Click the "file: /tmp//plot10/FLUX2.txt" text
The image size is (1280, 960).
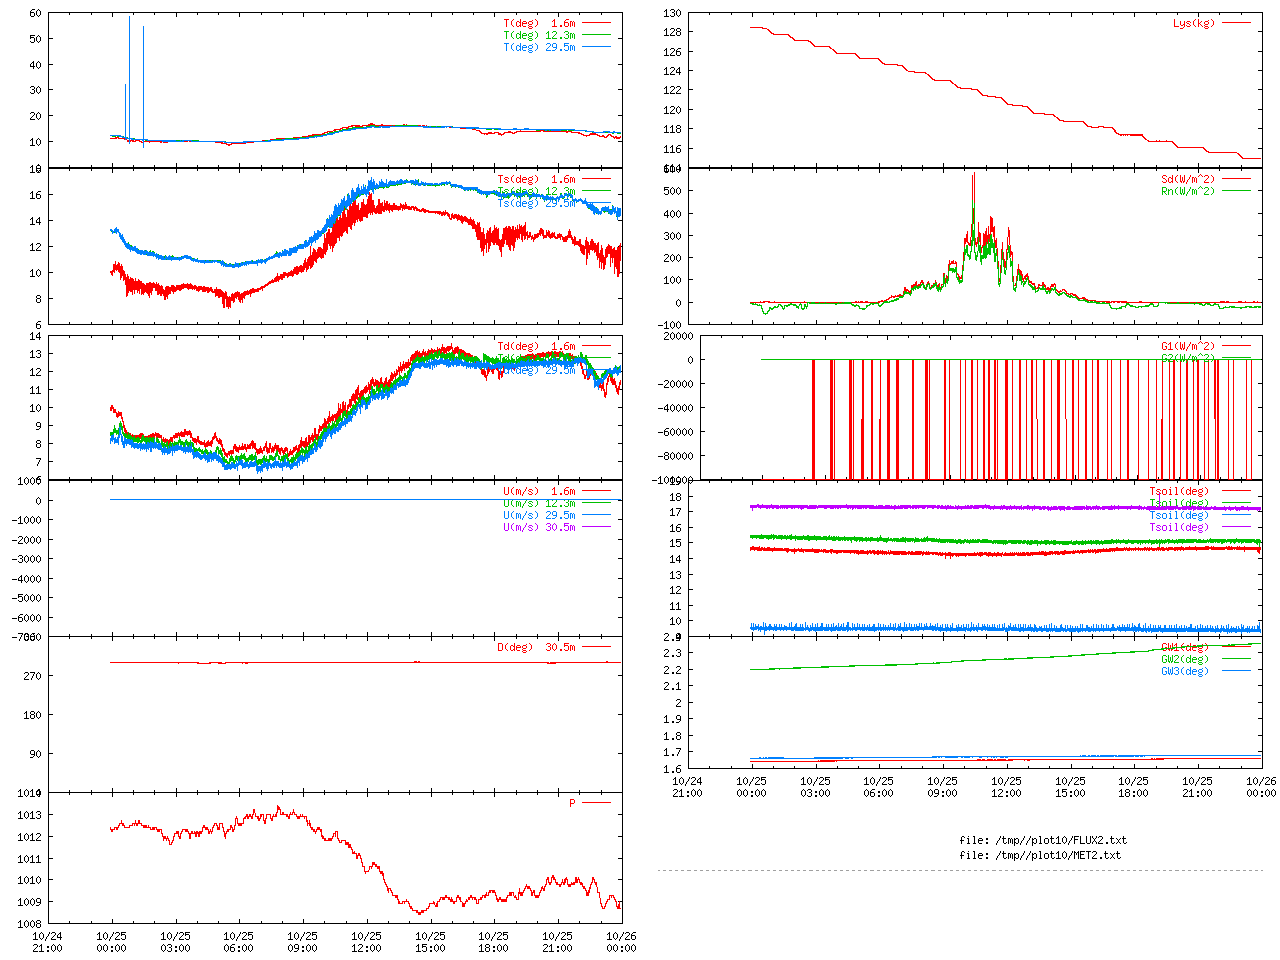(x=1043, y=840)
